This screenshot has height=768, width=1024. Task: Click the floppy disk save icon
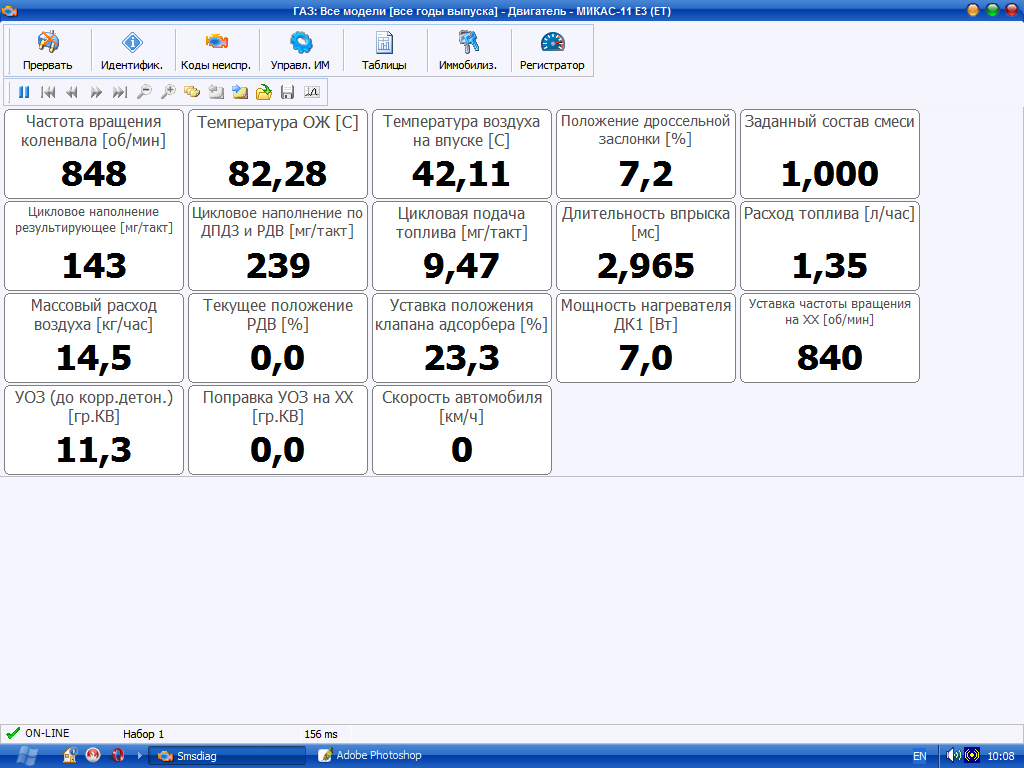click(288, 92)
